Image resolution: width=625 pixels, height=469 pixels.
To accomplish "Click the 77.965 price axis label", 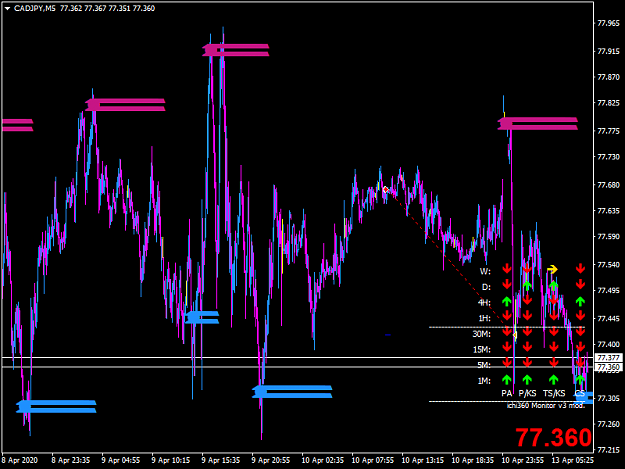I will [609, 24].
